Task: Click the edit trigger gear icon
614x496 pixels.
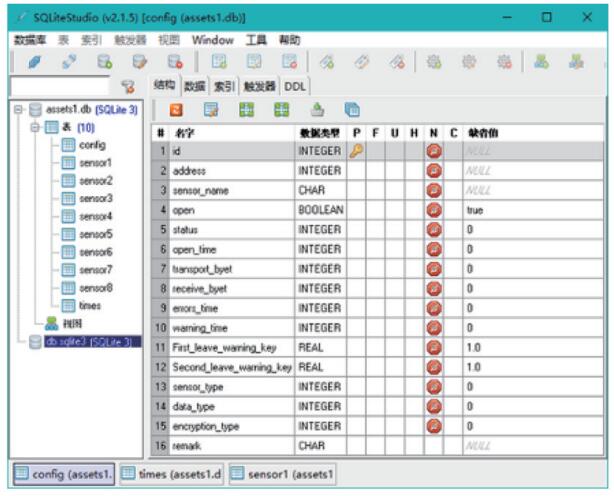Action: [469, 62]
